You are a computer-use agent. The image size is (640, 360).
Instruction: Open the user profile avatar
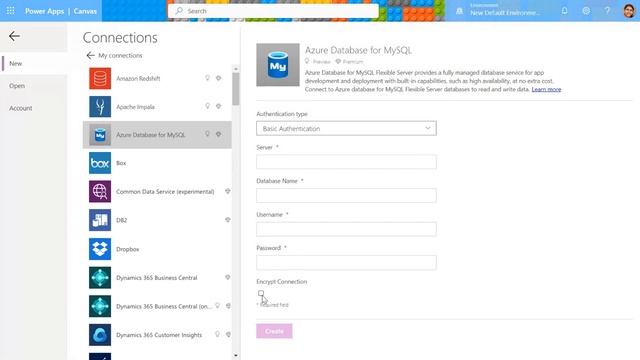click(x=629, y=11)
